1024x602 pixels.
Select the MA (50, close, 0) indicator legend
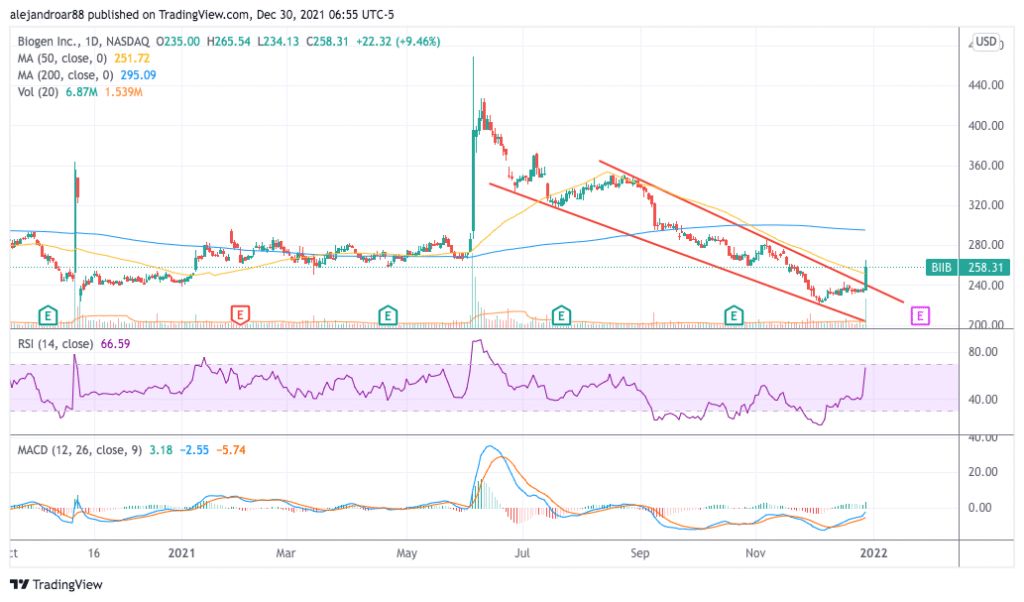click(x=62, y=58)
